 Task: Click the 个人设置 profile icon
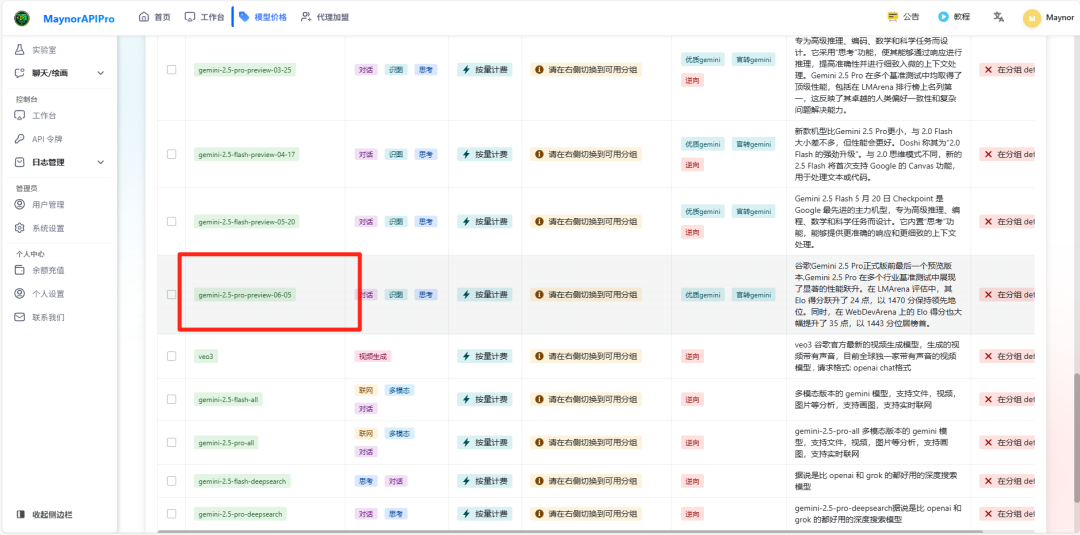(x=19, y=294)
